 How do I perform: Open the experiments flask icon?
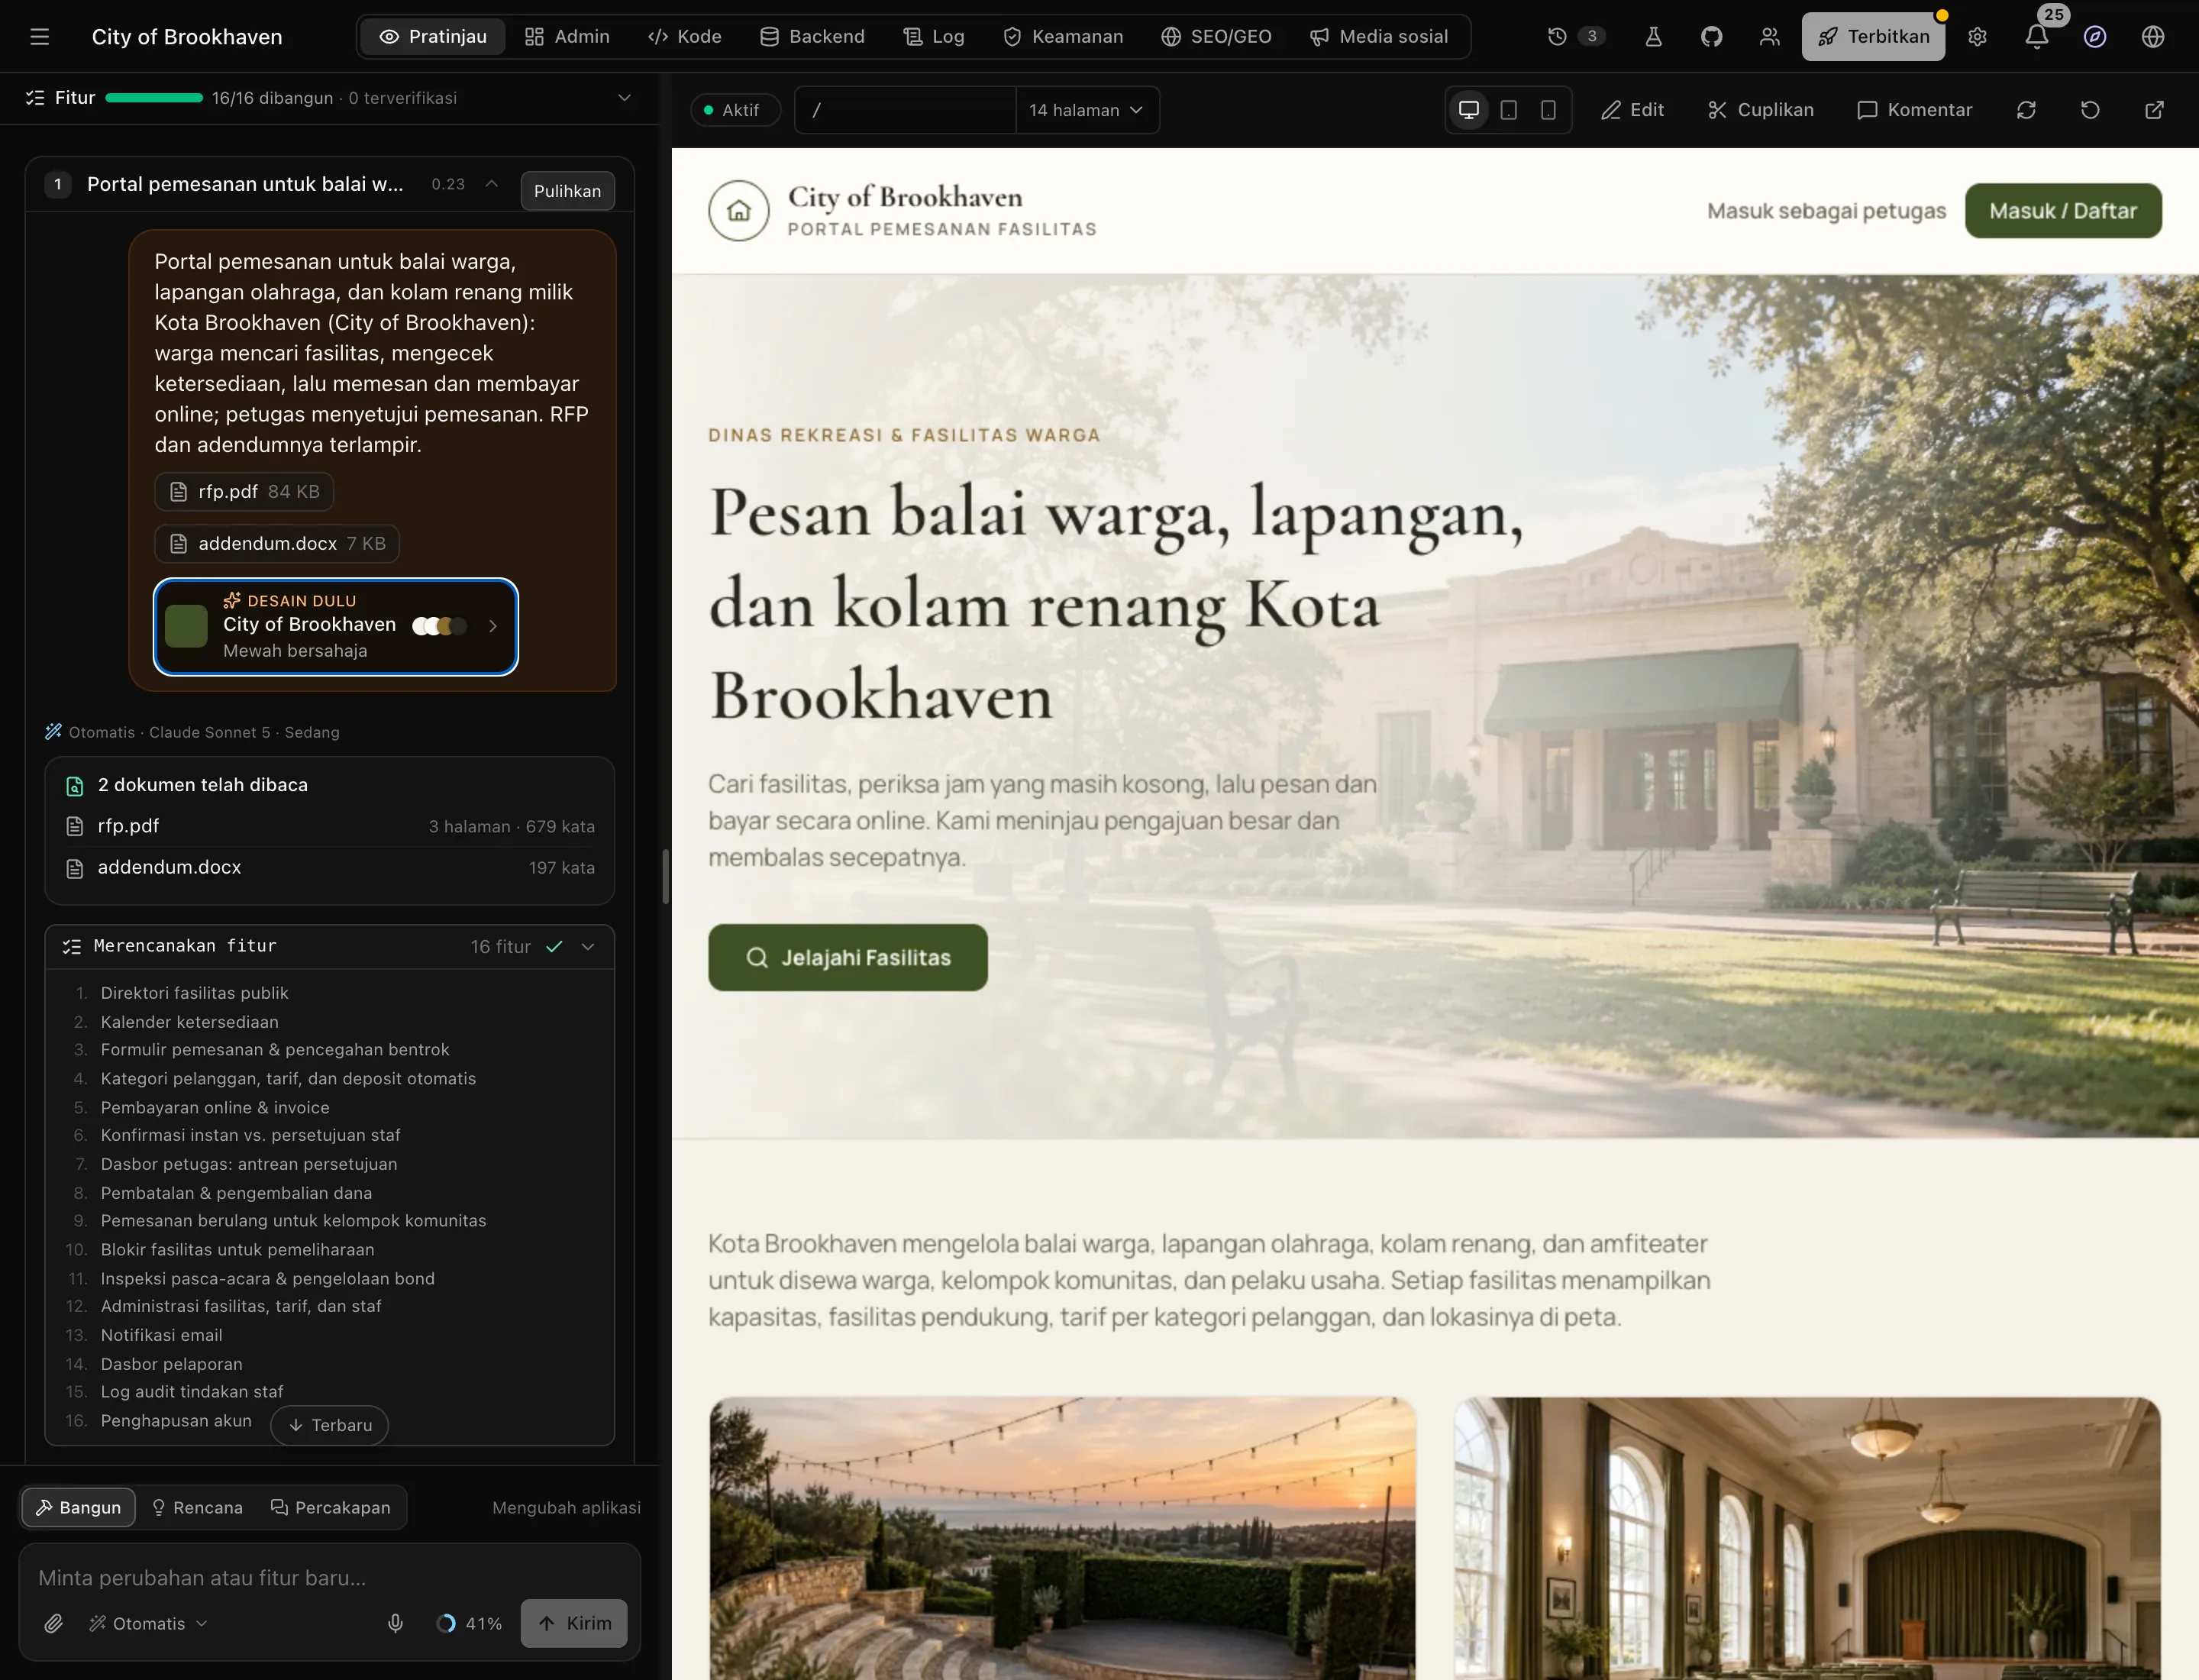[1654, 37]
